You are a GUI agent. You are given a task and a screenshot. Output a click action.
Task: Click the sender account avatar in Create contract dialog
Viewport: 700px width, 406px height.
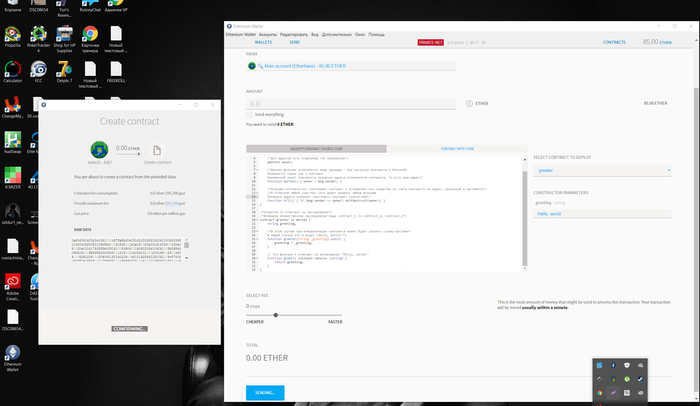[x=99, y=150]
